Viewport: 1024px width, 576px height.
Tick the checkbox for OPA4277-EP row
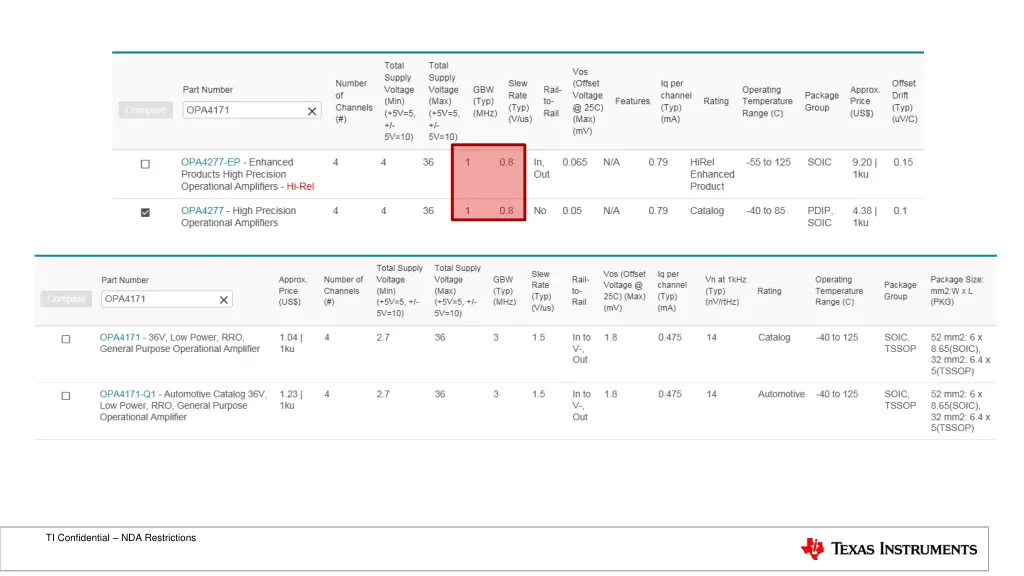(x=145, y=164)
